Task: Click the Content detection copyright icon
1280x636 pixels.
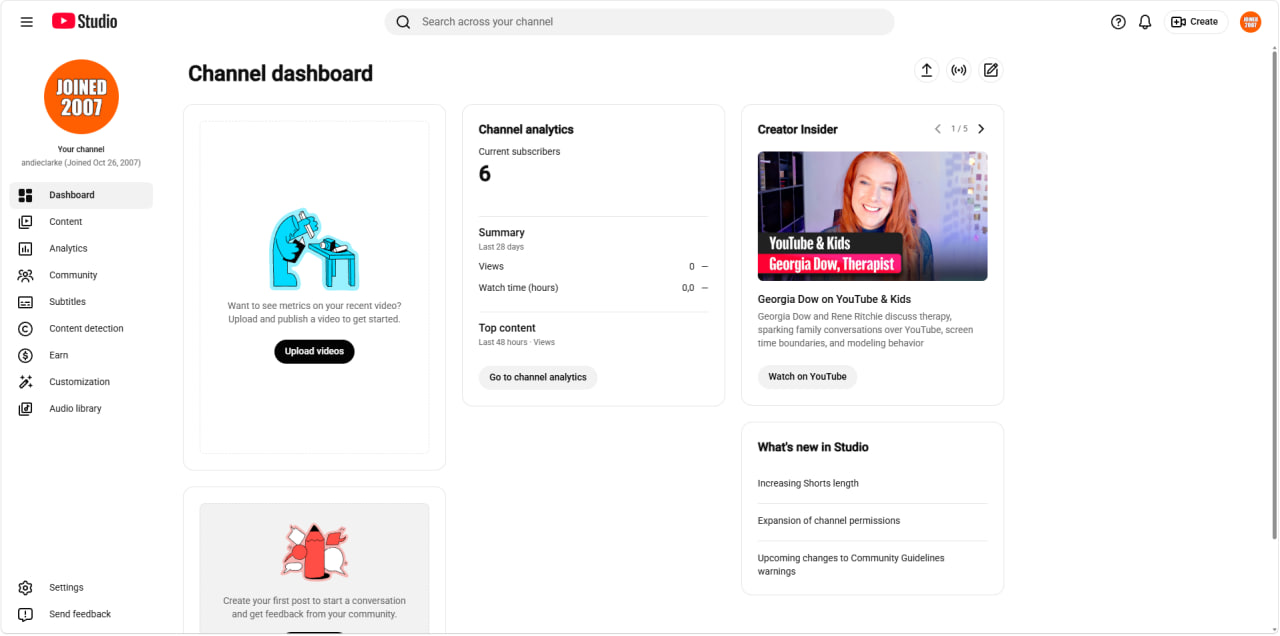Action: point(26,328)
